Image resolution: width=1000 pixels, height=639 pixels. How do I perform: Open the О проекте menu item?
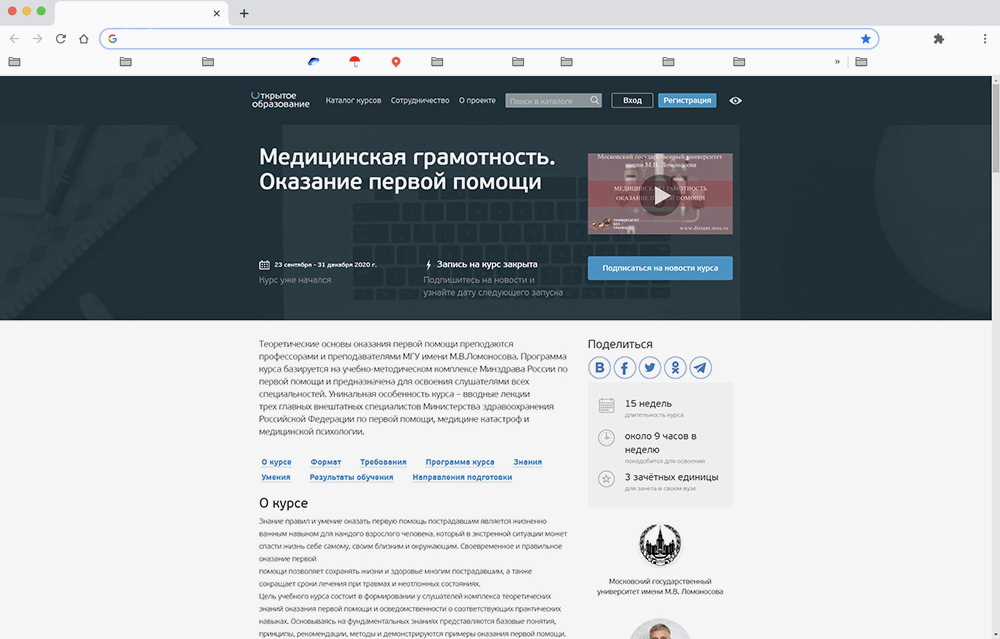coord(477,101)
